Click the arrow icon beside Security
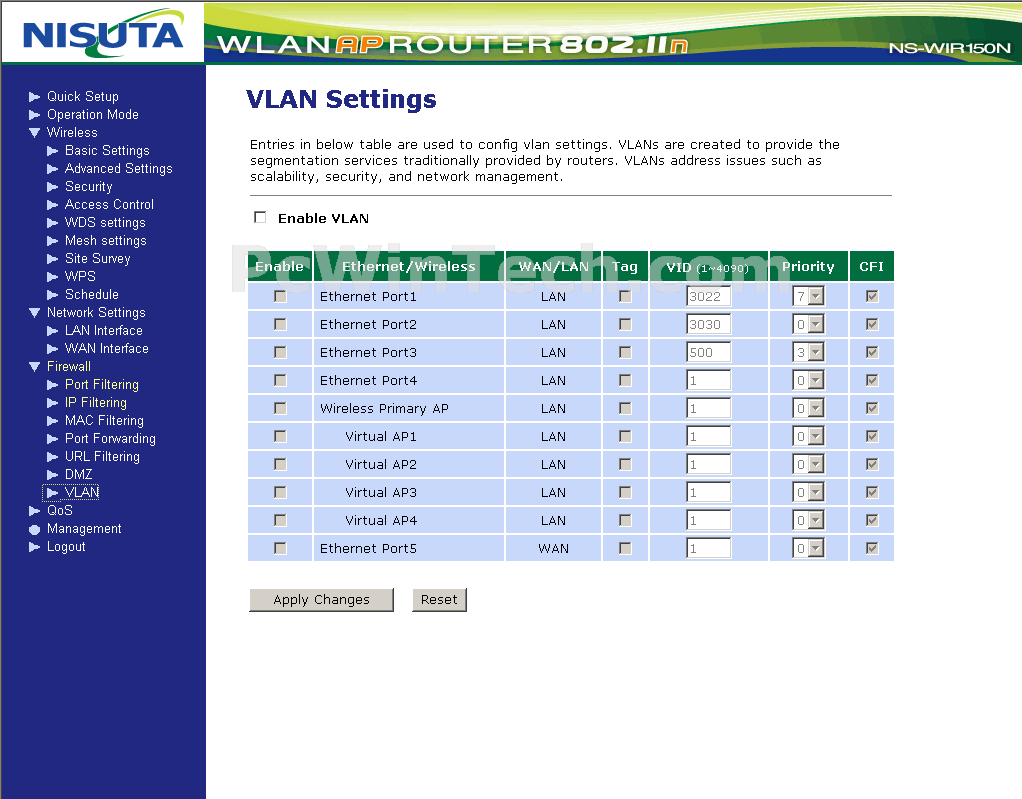The image size is (1022, 799). [53, 187]
